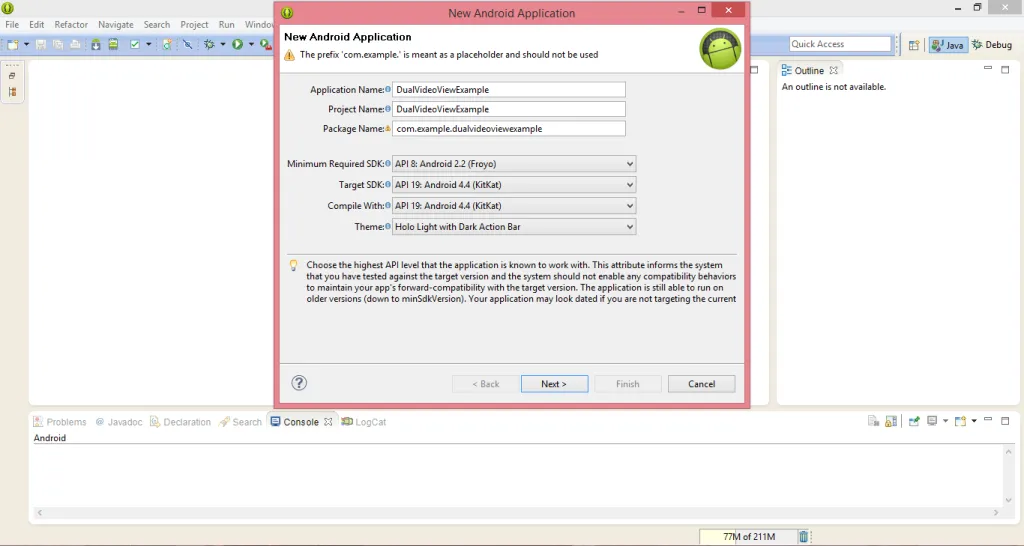Viewport: 1024px width, 546px height.
Task: Open the Refactor menu
Action: (x=71, y=24)
